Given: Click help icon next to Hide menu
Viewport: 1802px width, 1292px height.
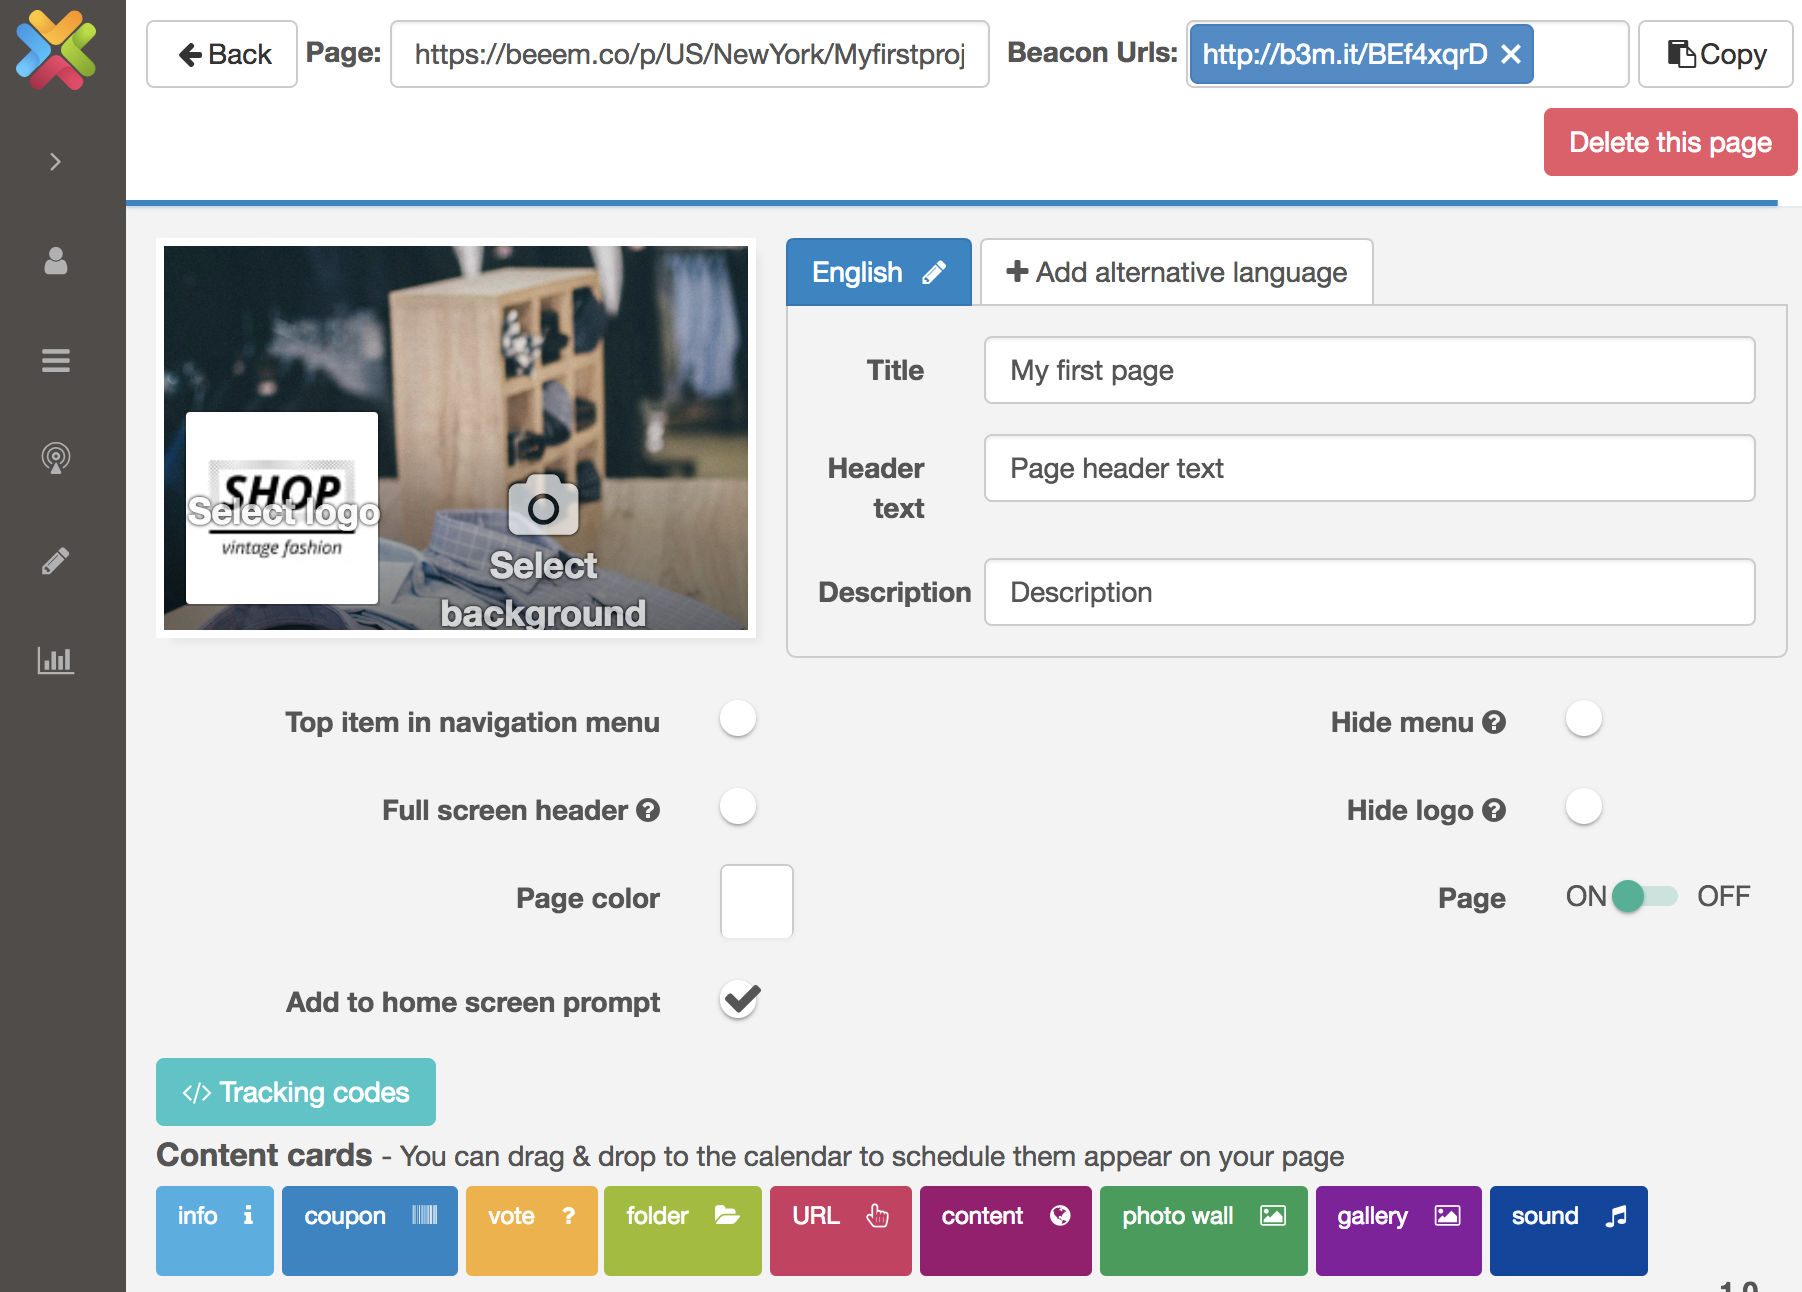Looking at the screenshot, I should (x=1494, y=722).
